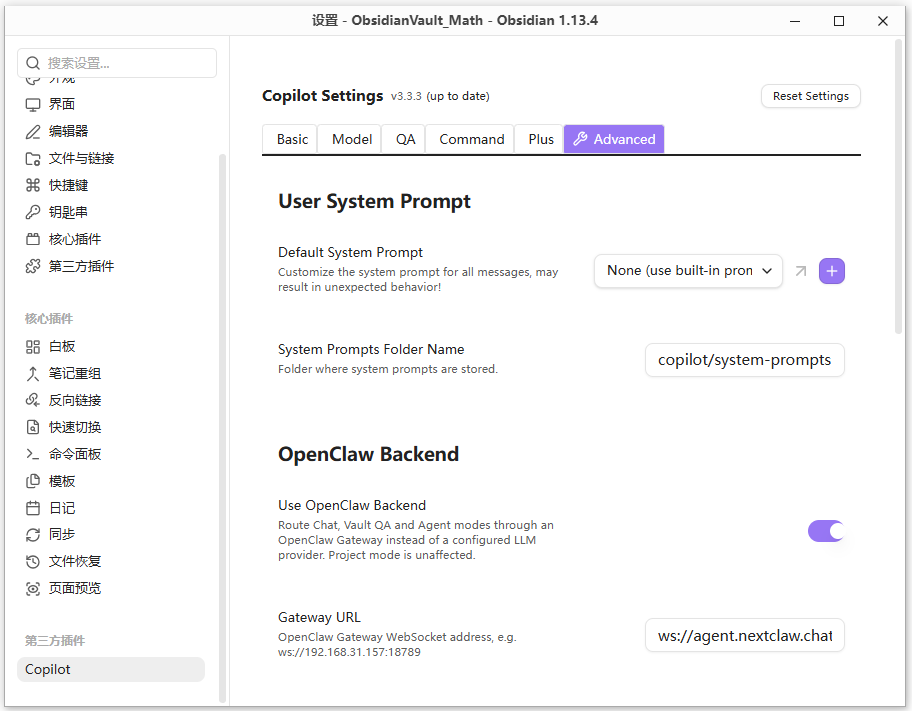Click the 钥匙串 key icon
912x711 pixels.
tap(33, 212)
